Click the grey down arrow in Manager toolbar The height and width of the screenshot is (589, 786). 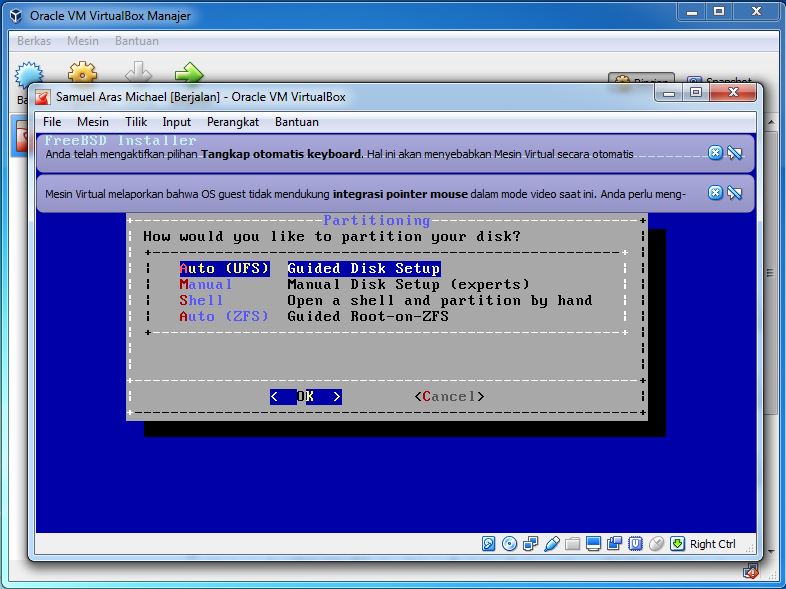click(138, 72)
